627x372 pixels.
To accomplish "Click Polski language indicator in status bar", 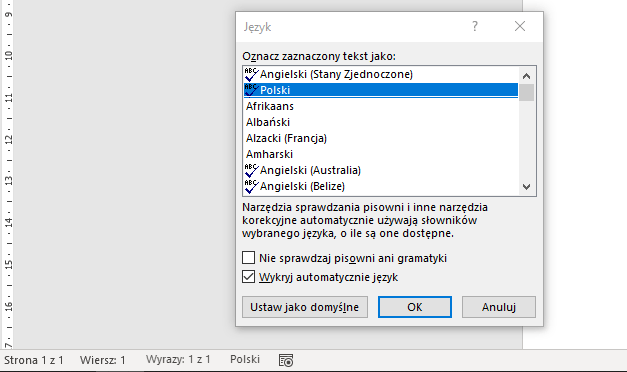I will pyautogui.click(x=245, y=360).
